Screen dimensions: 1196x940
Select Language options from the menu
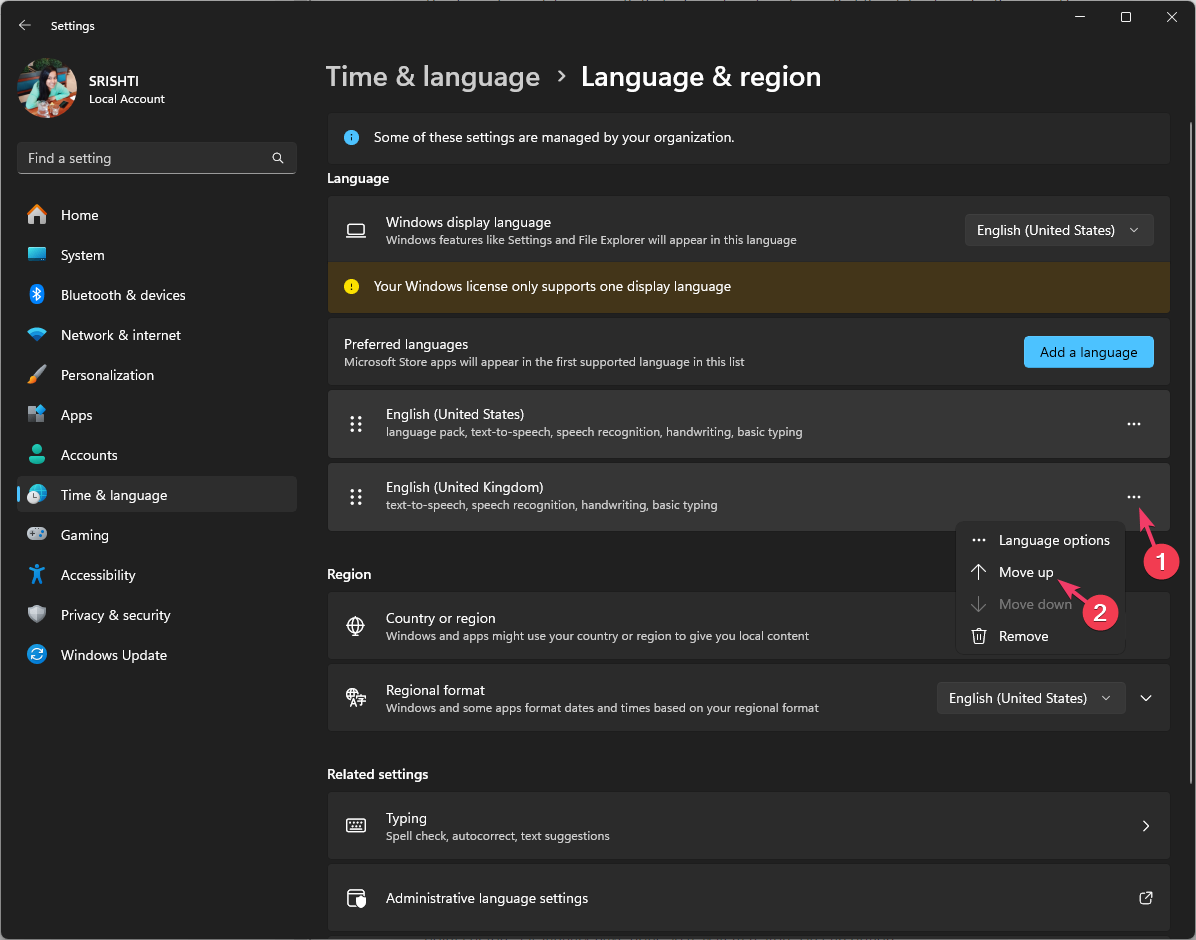pos(1053,540)
